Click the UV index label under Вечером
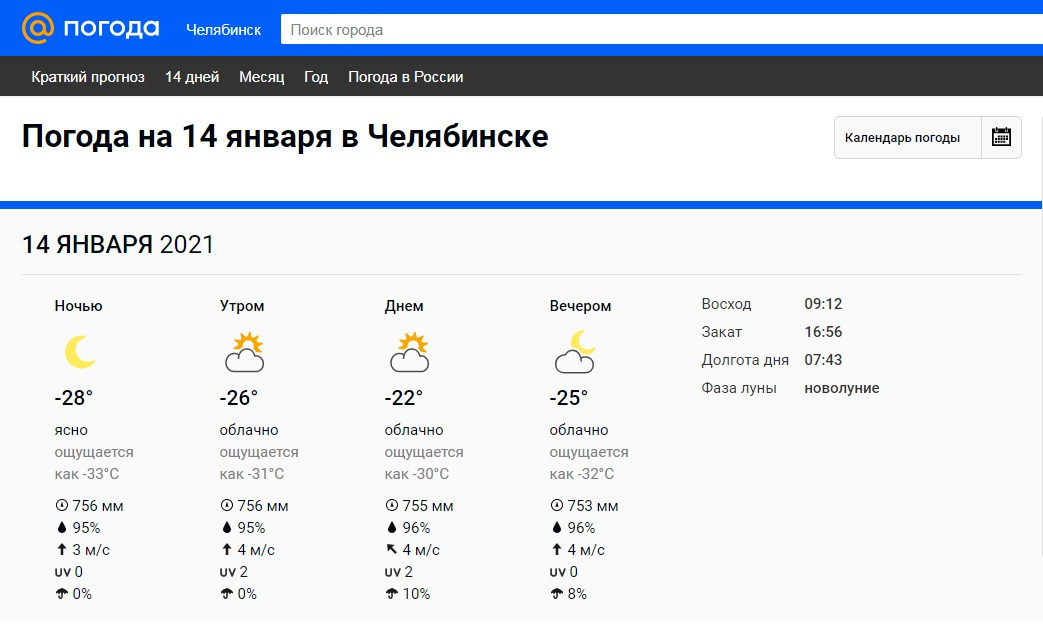1043x634 pixels. 557,572
